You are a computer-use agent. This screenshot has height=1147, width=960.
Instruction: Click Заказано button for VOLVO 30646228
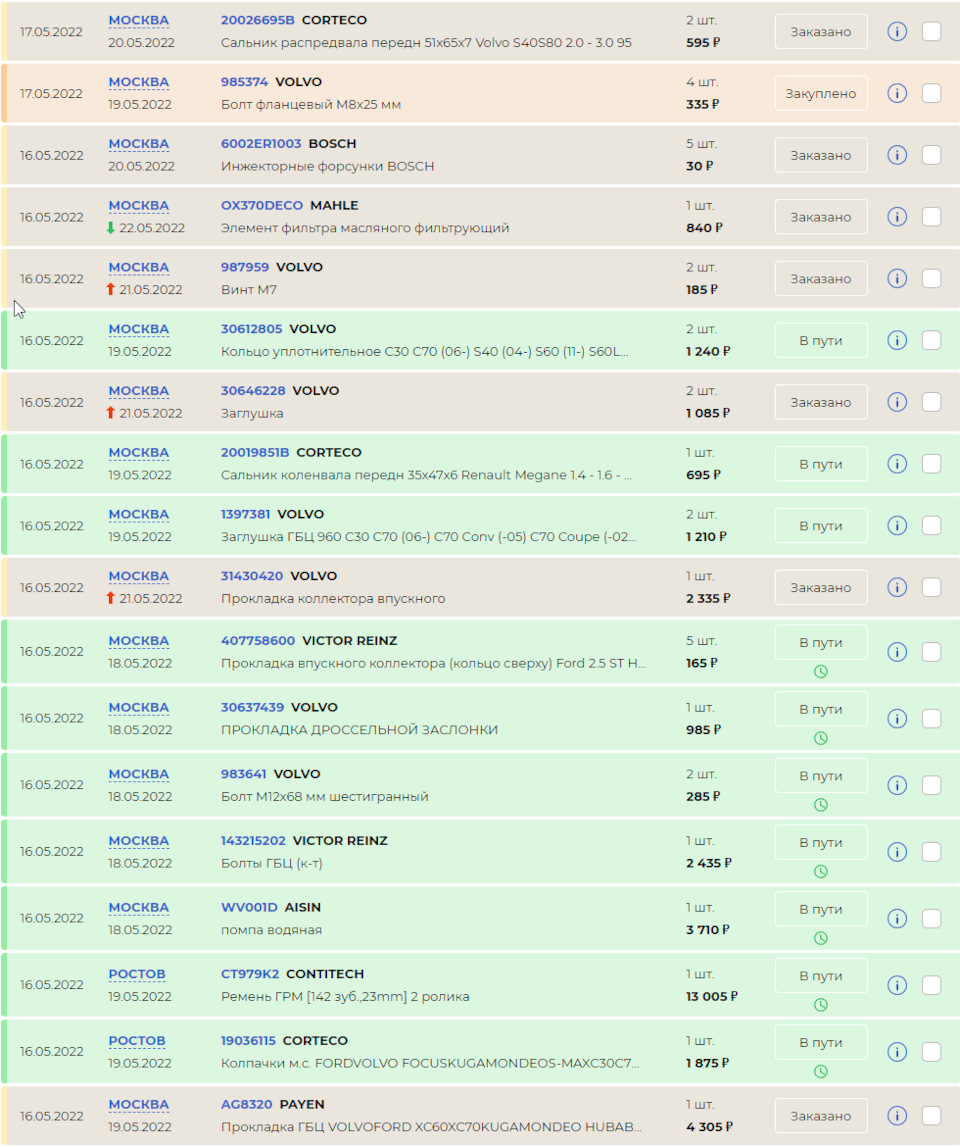tap(821, 403)
